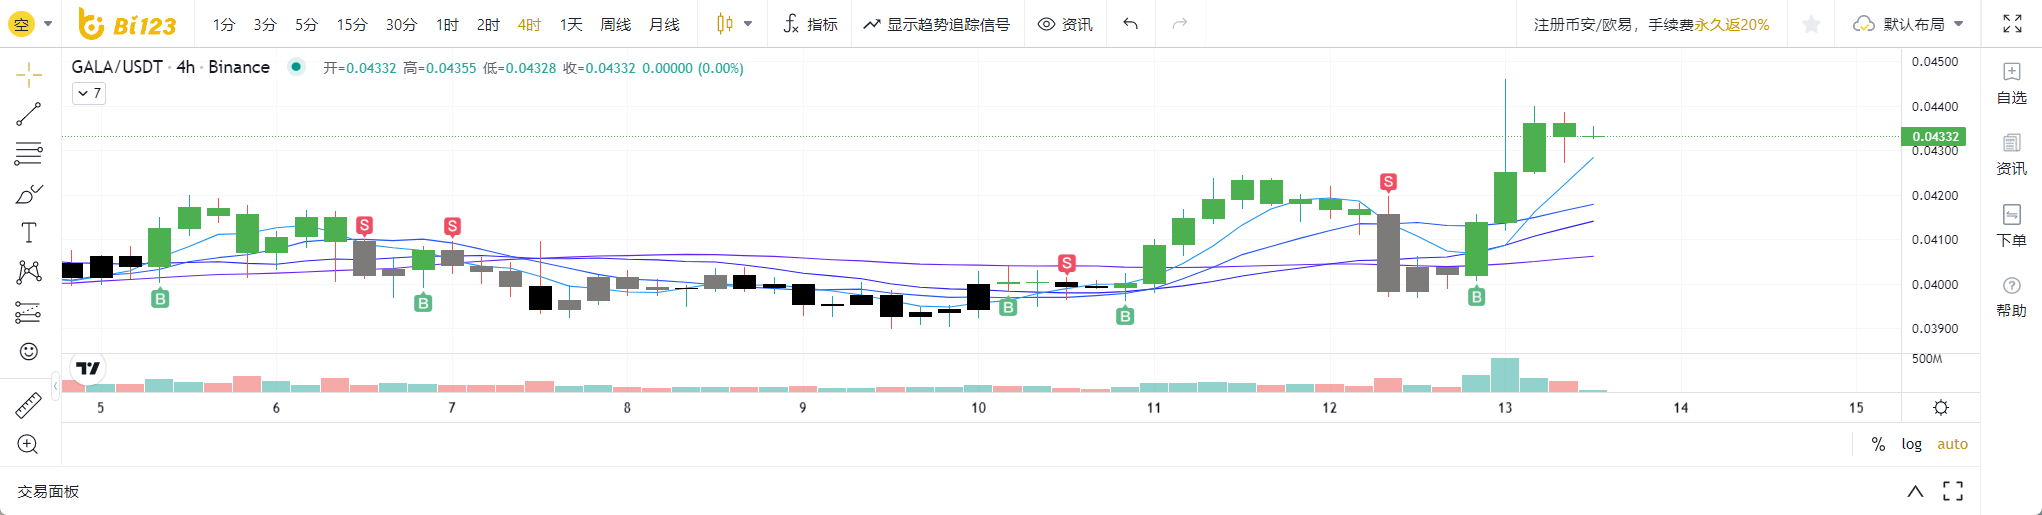Open the emoji icons tool

29,351
